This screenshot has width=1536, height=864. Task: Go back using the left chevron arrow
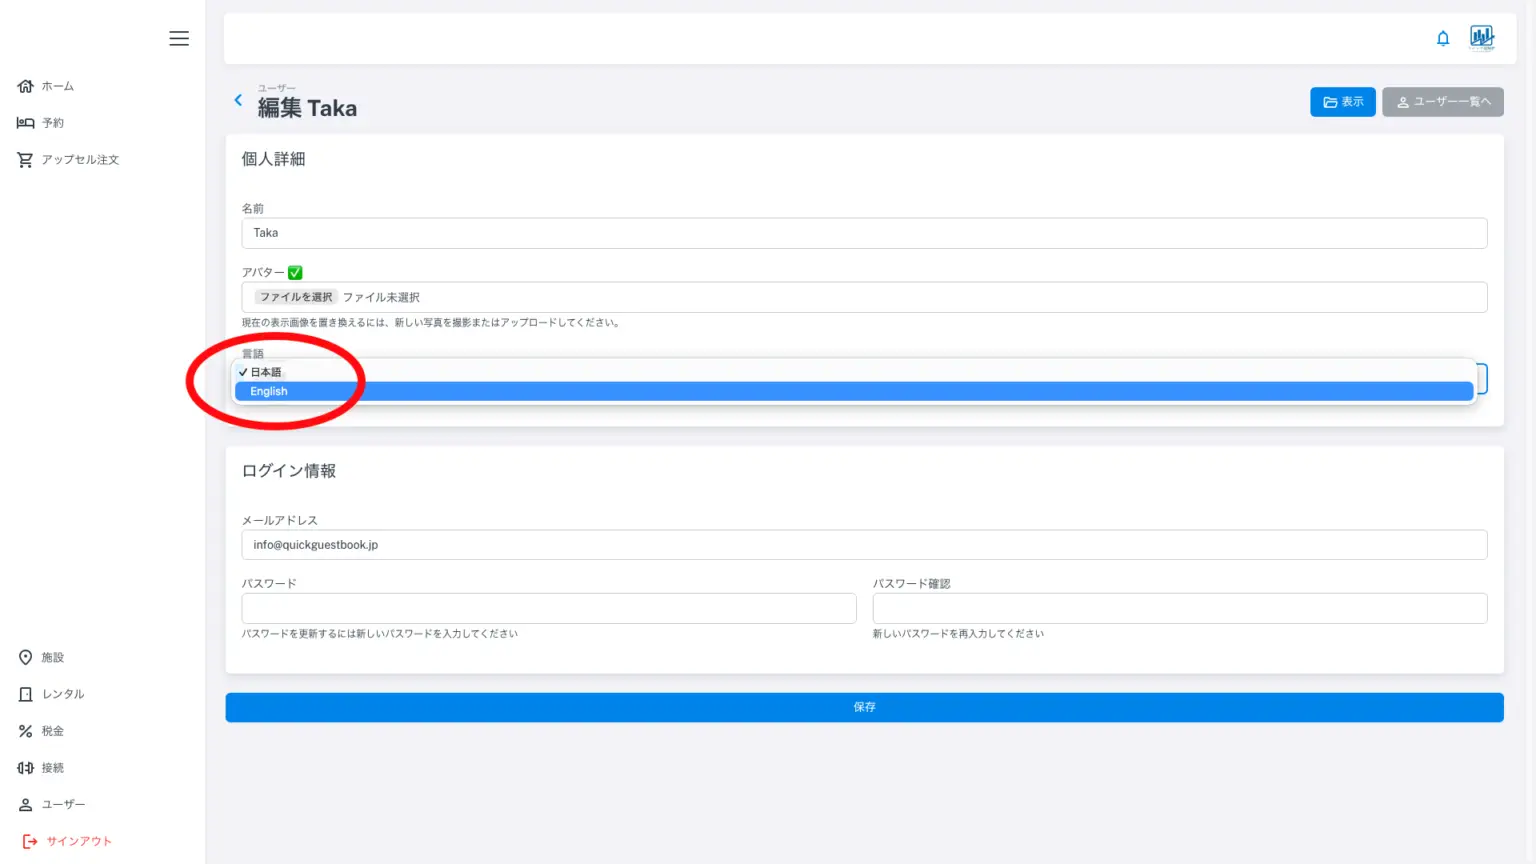tap(238, 100)
